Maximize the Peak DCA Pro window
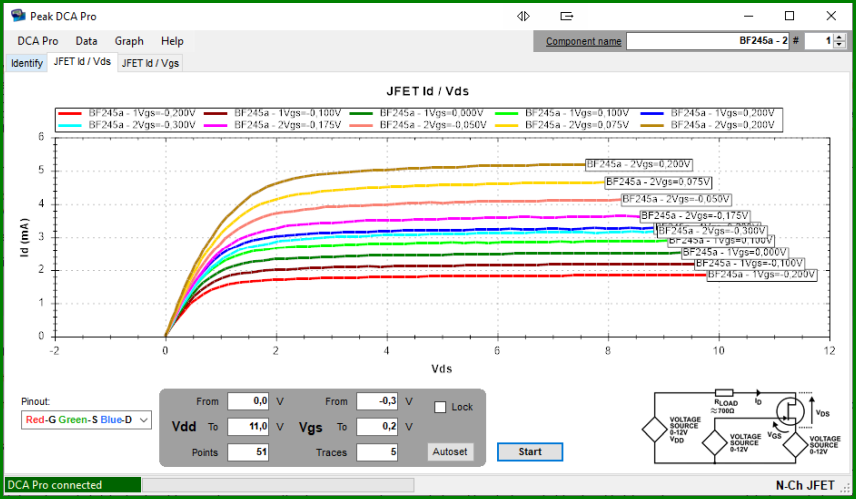The height and width of the screenshot is (499, 856). 789,16
